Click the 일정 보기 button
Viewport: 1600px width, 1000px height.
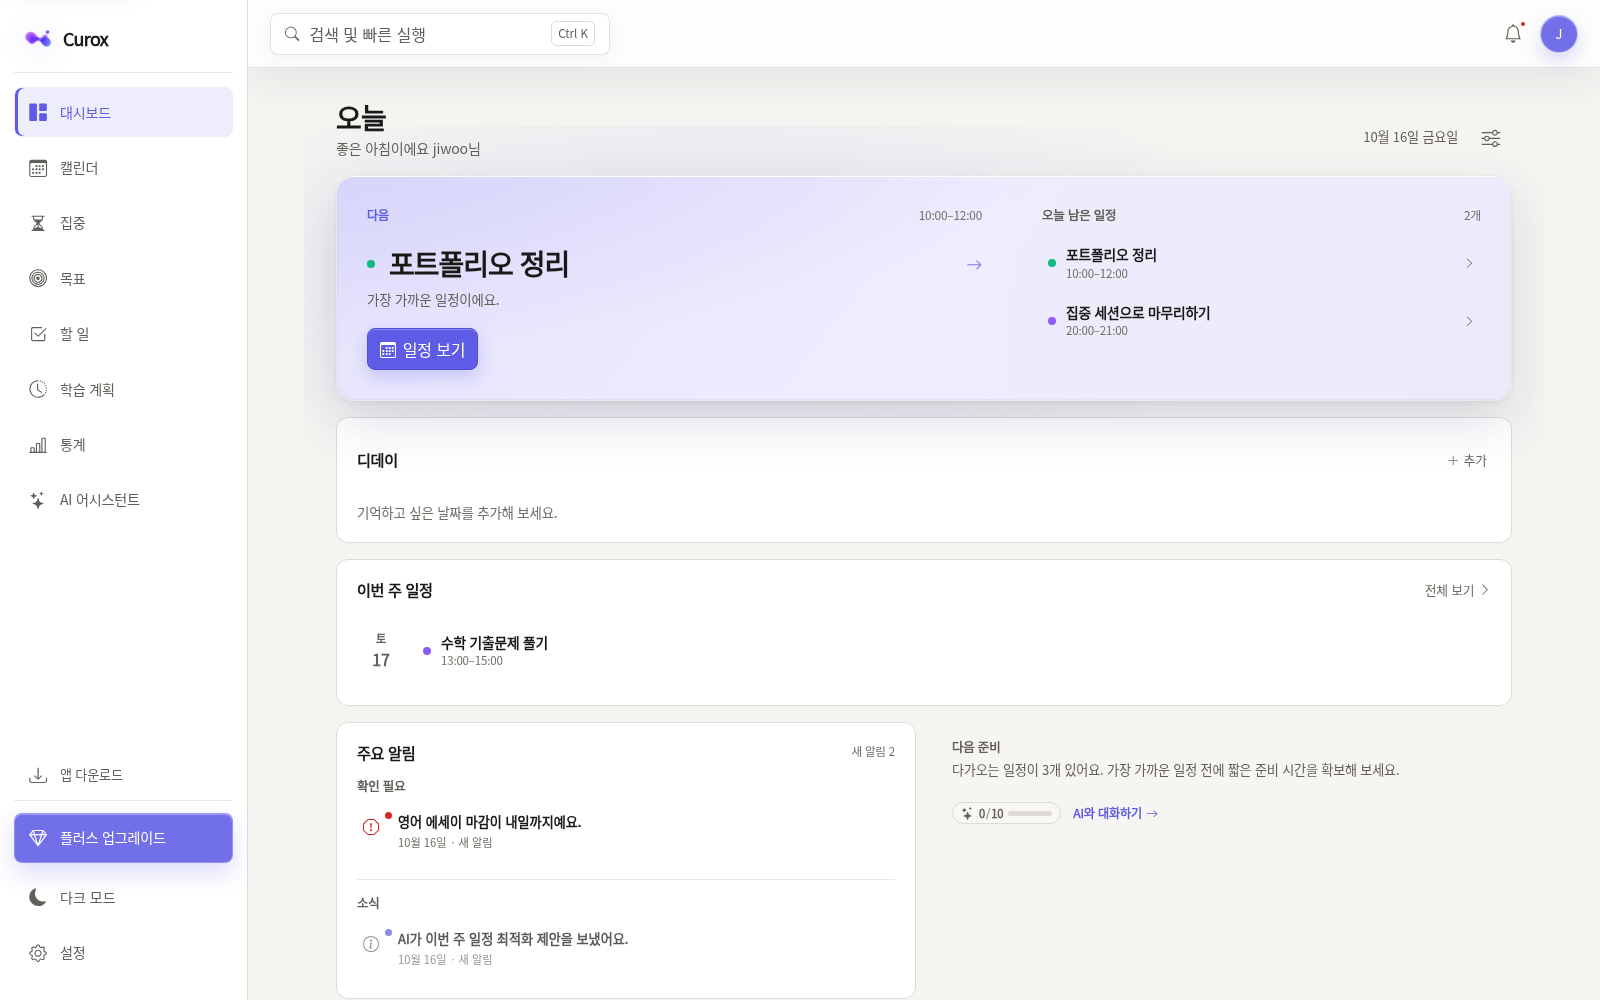point(422,349)
